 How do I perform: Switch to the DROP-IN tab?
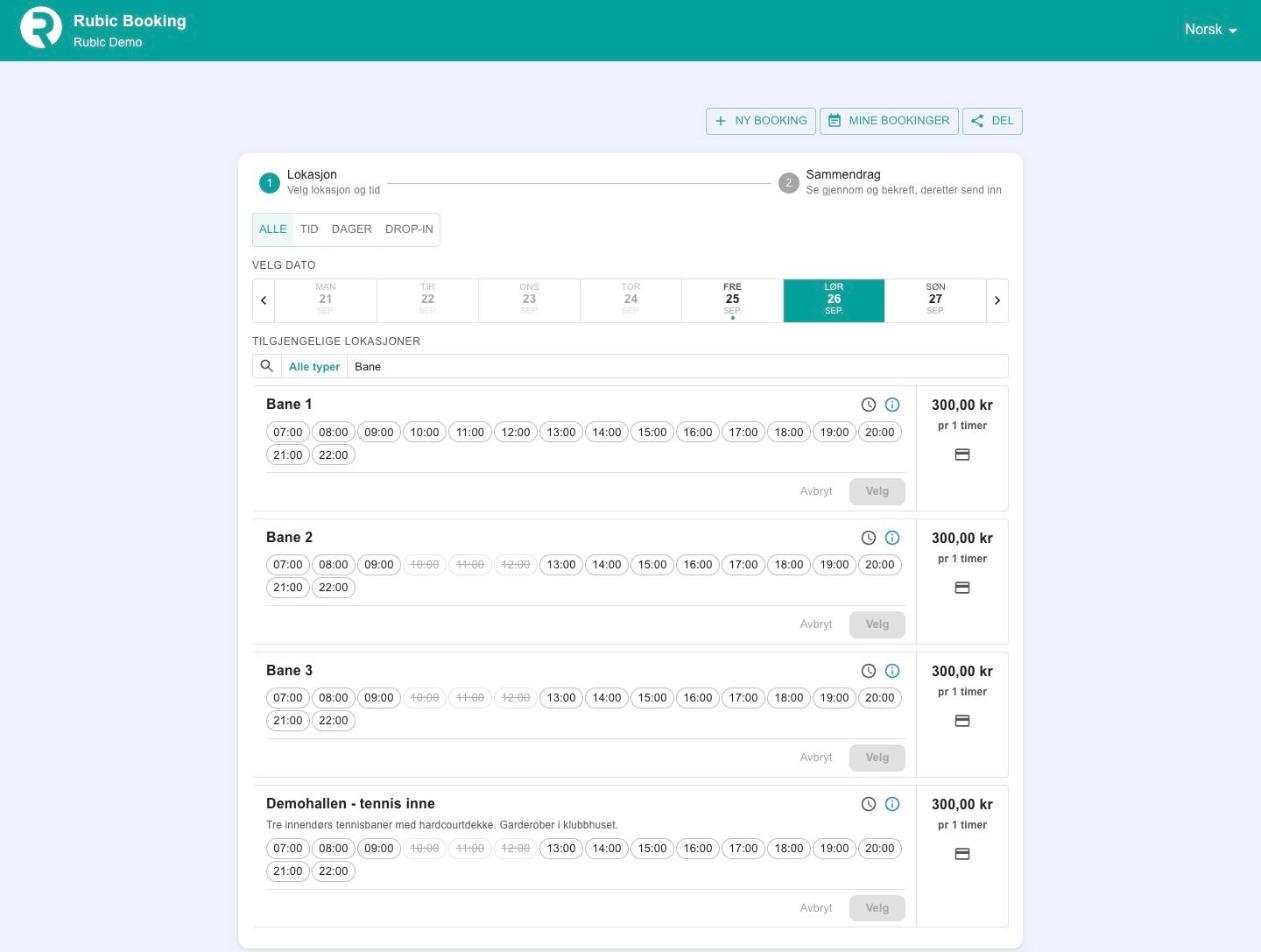pos(409,229)
